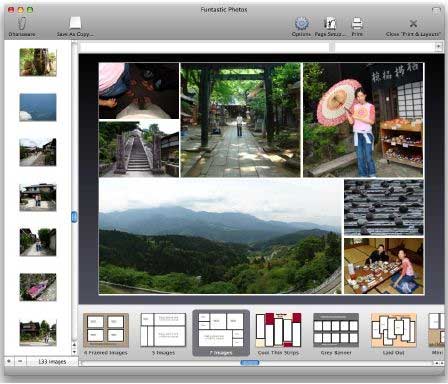Open the dropdown arrow above the layout canvas

point(439,47)
